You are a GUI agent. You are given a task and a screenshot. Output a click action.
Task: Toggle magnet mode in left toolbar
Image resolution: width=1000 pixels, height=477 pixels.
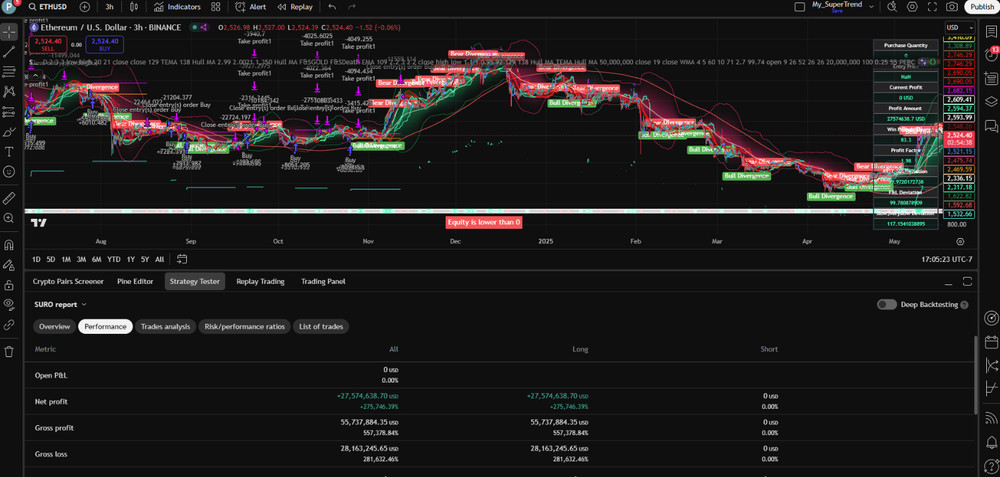[9, 244]
